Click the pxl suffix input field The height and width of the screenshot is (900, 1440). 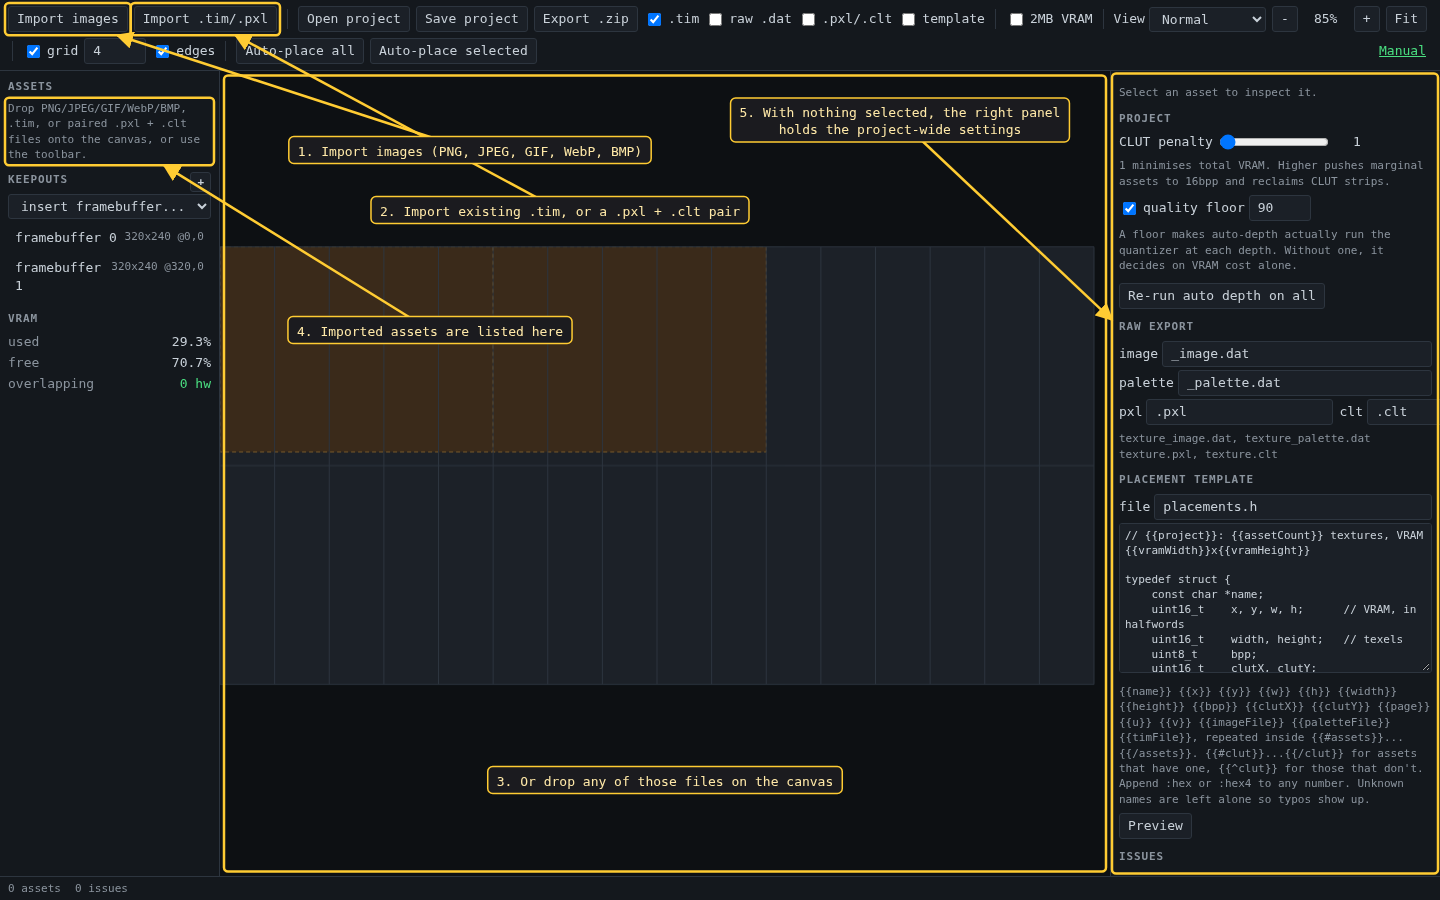click(1239, 412)
